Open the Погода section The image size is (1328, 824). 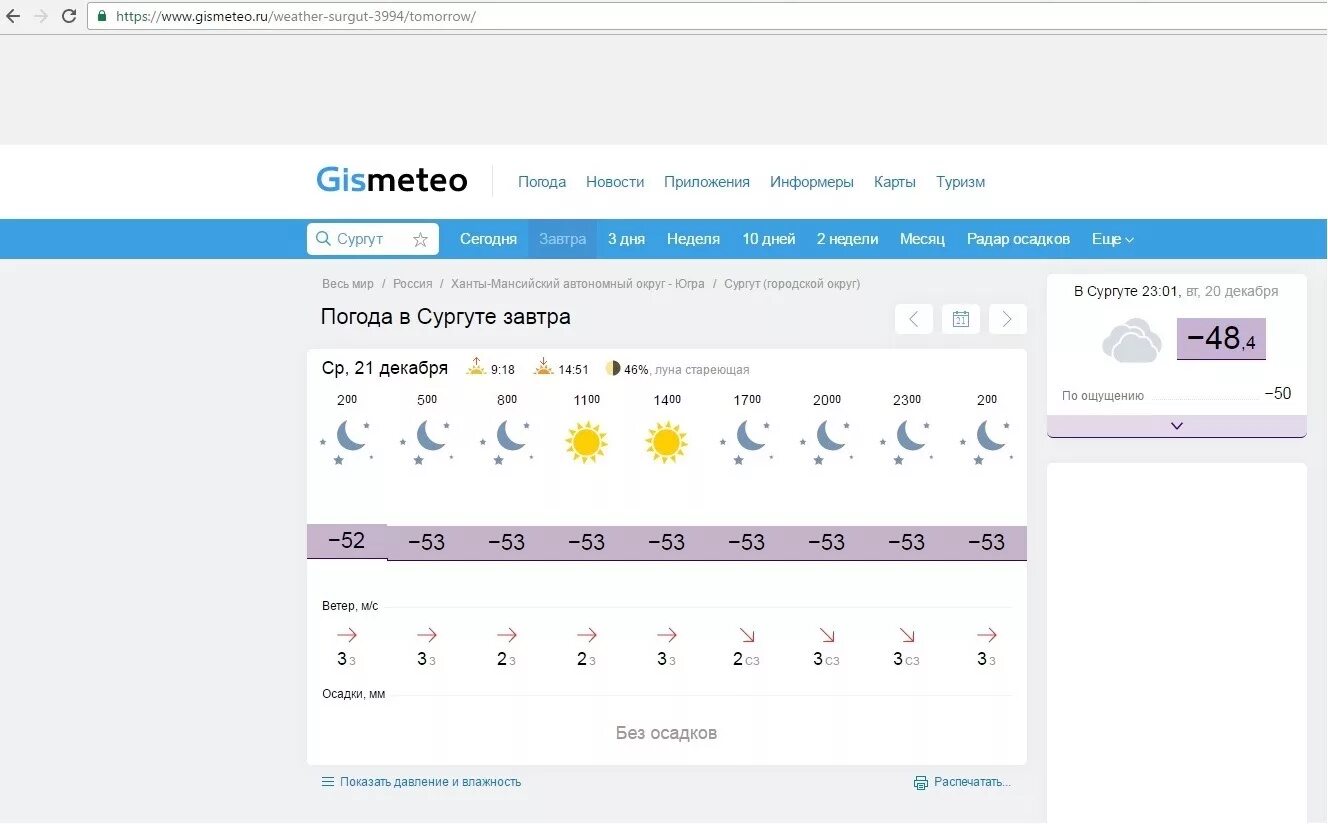coord(542,182)
